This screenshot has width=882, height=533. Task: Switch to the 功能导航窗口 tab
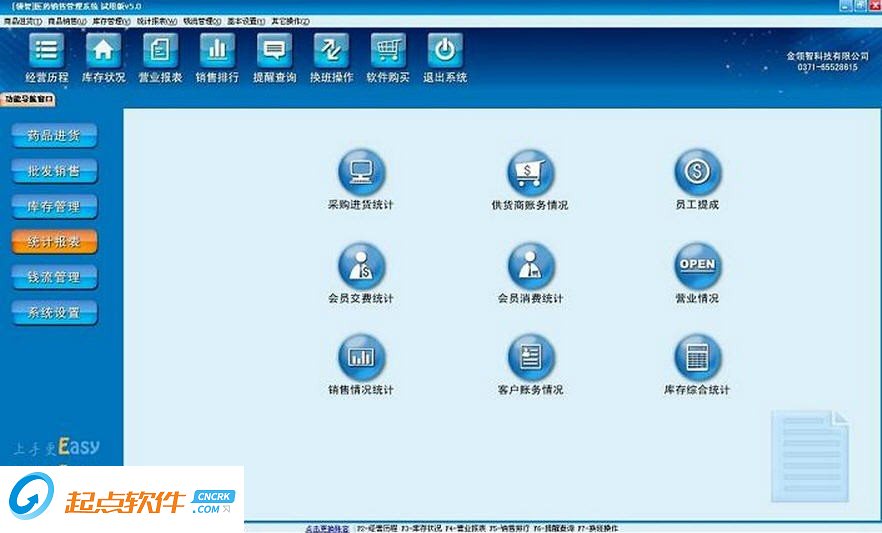(29, 100)
